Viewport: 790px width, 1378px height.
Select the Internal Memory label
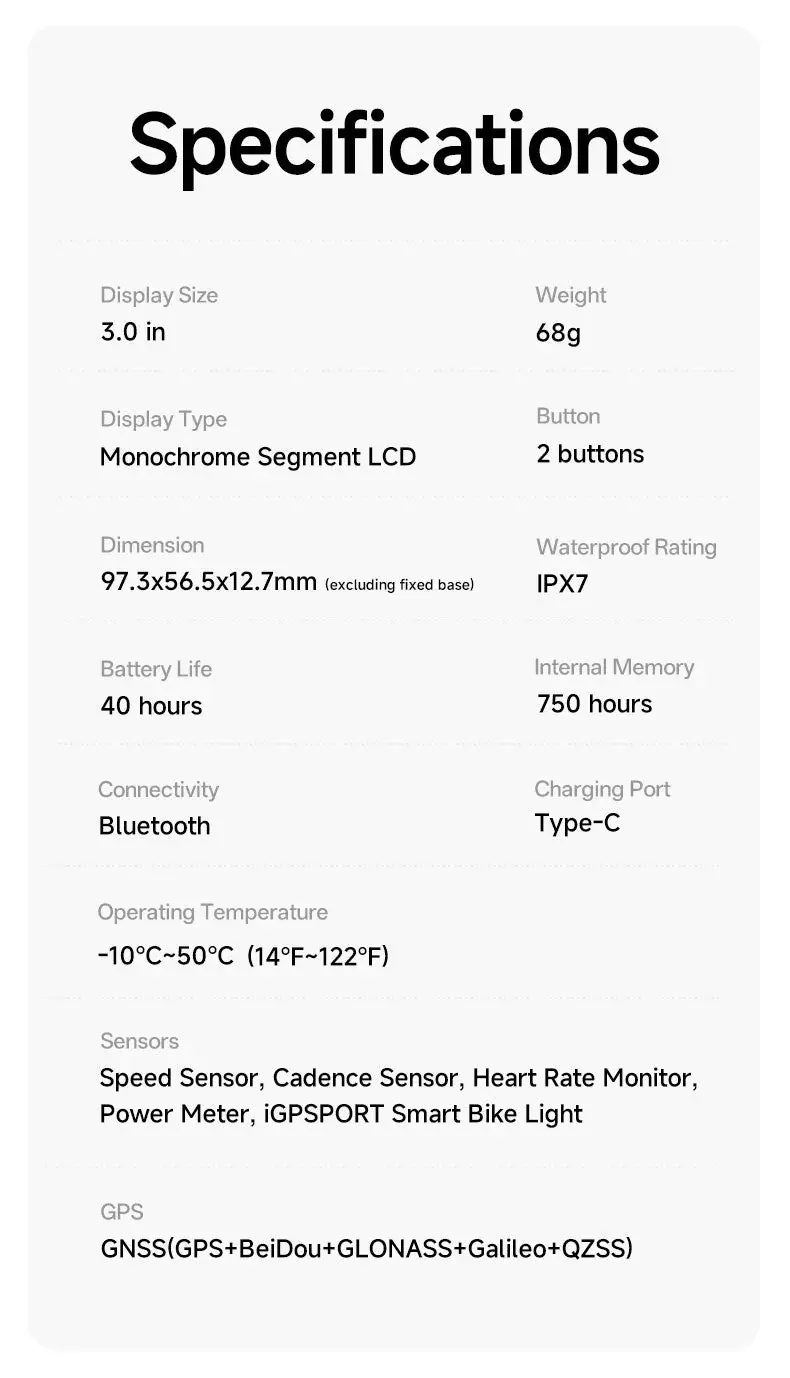click(614, 667)
